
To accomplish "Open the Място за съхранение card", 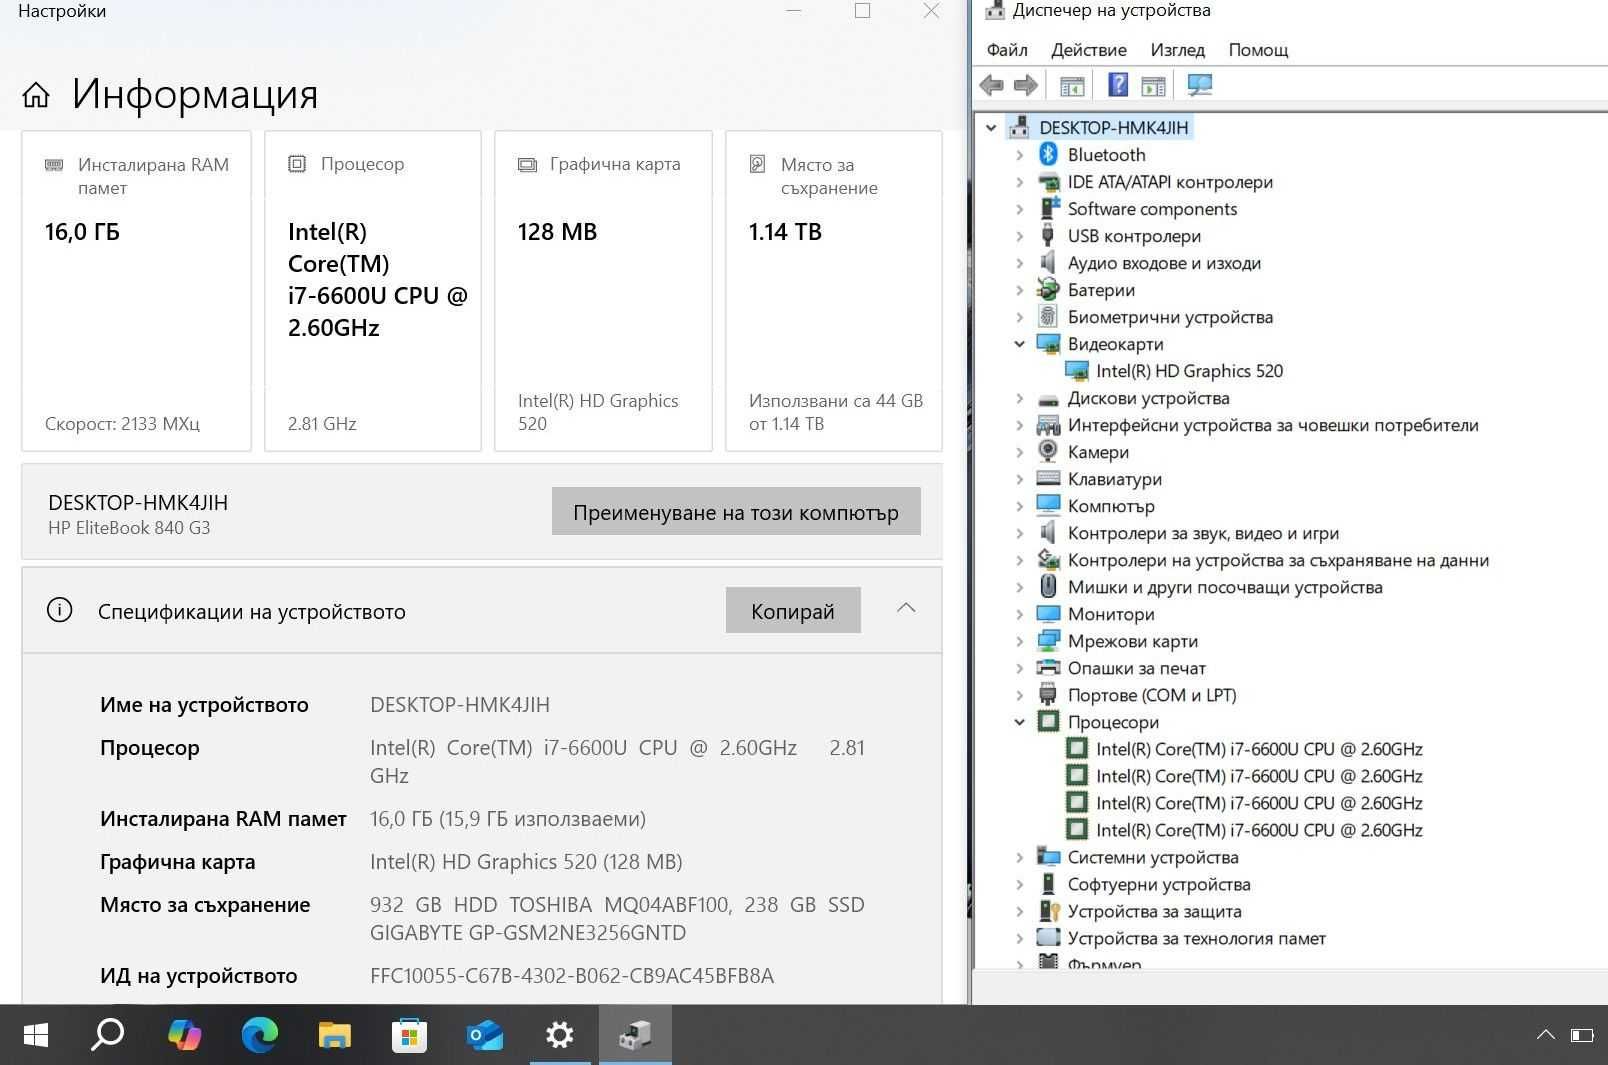I will click(834, 291).
